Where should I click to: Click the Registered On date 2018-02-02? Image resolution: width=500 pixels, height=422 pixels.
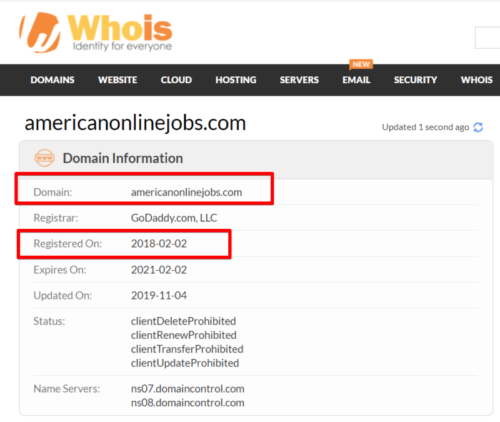(x=159, y=244)
